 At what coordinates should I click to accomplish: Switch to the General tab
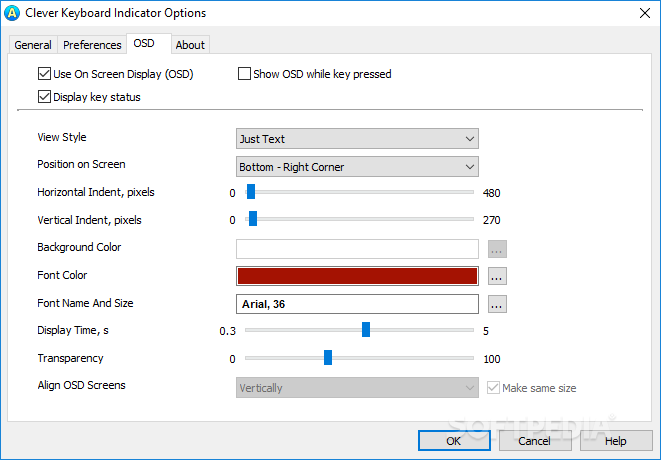point(33,45)
